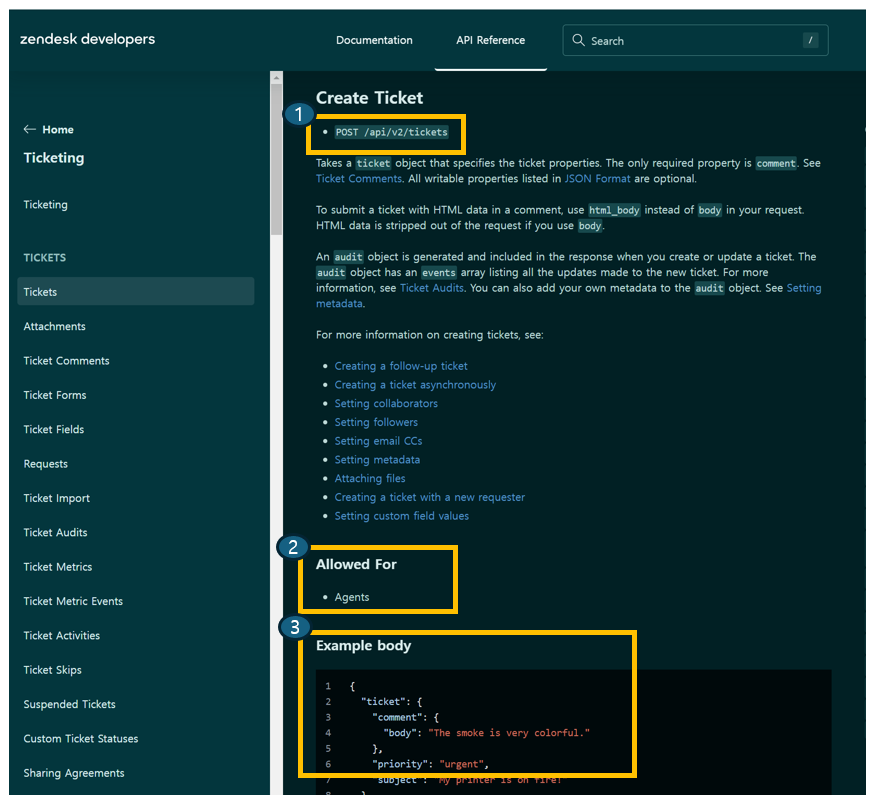Click the sidebar vertical scrollbar thumb
The width and height of the screenshot is (879, 805).
tap(276, 160)
